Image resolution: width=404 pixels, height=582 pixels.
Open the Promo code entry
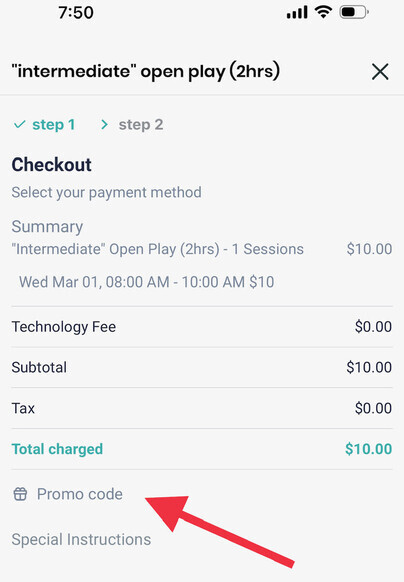pos(79,494)
